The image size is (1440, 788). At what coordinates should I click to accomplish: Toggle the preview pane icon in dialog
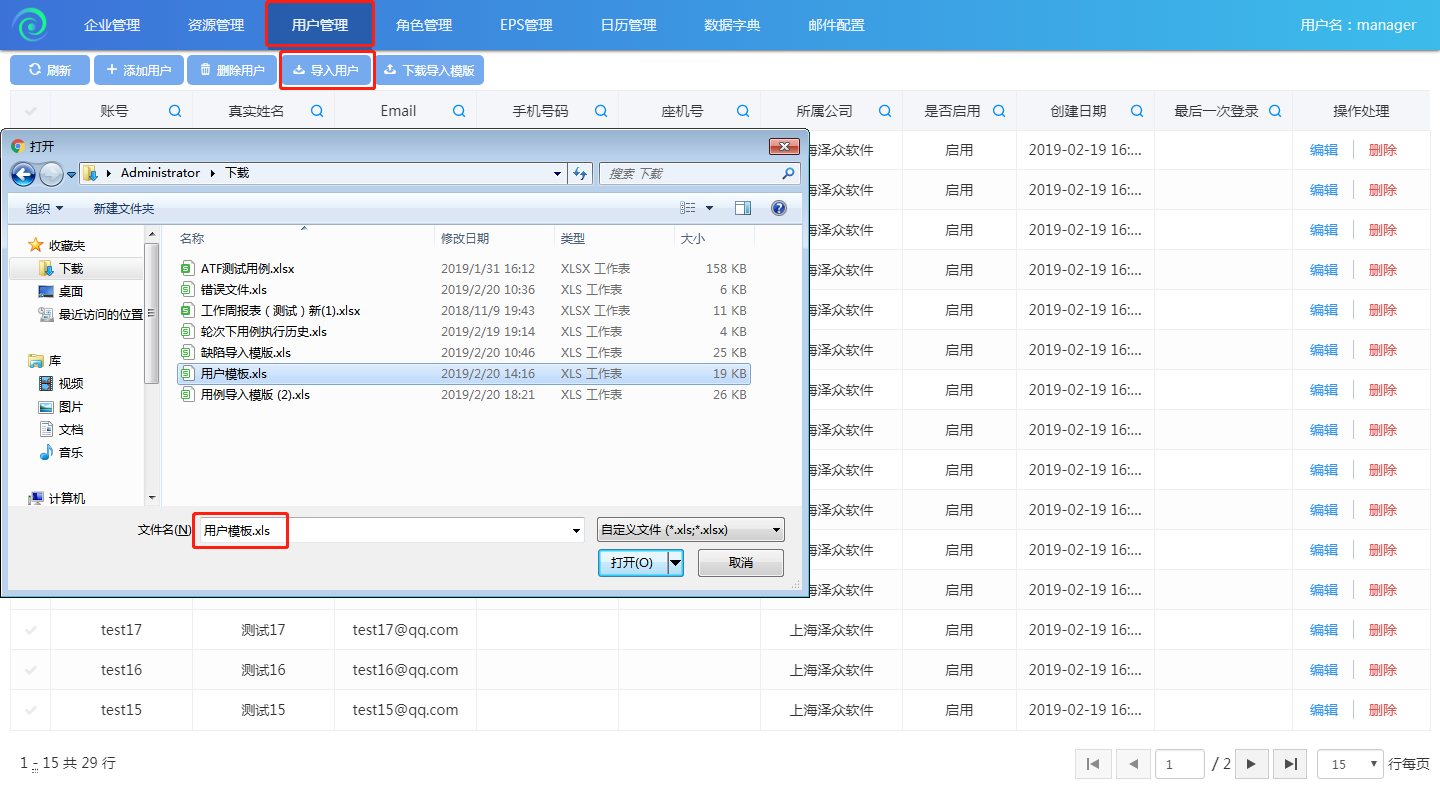point(742,208)
